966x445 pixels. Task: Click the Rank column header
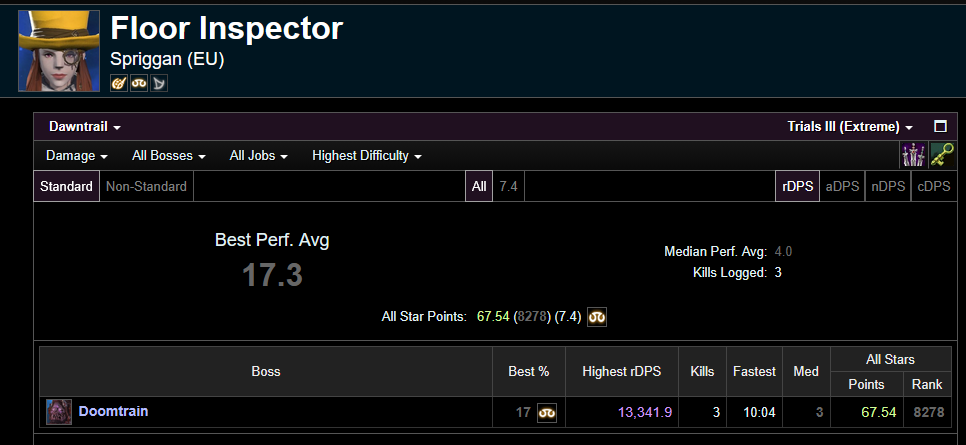[x=927, y=385]
